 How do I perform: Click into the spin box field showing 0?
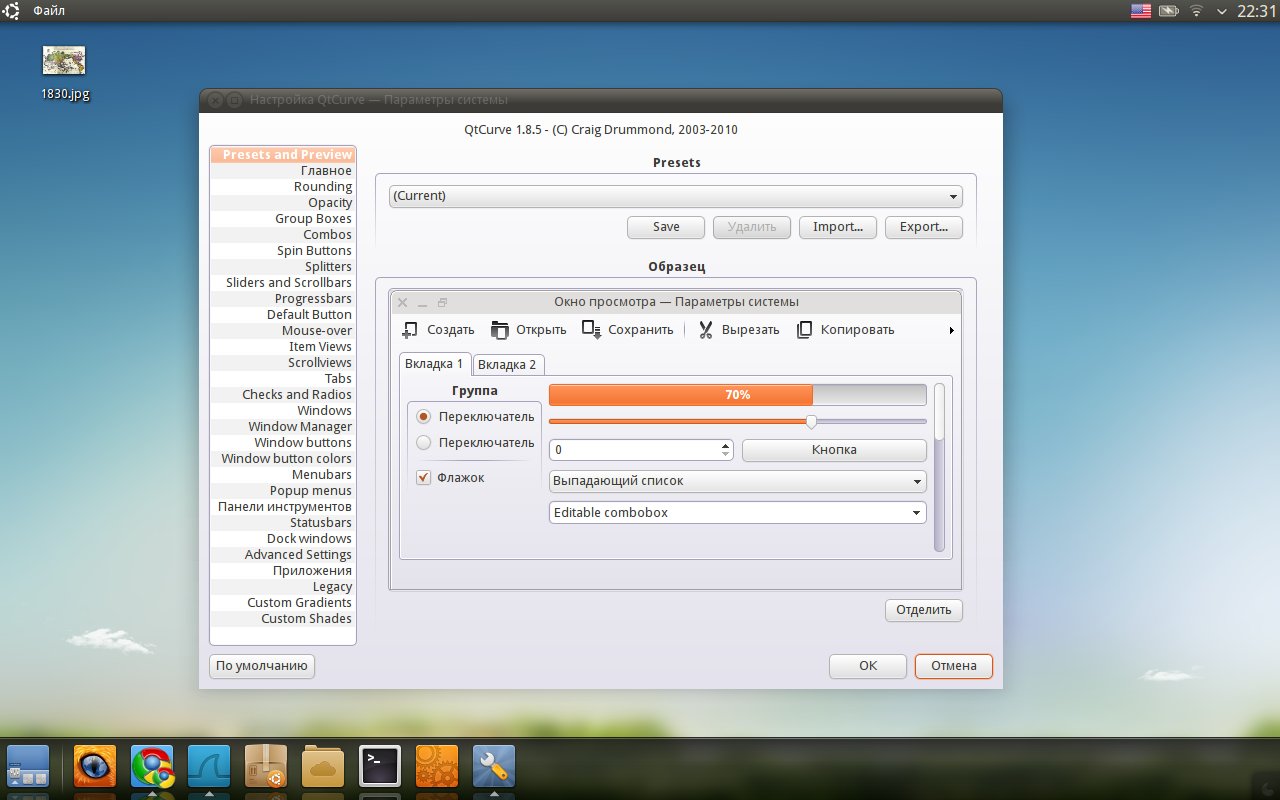(633, 450)
